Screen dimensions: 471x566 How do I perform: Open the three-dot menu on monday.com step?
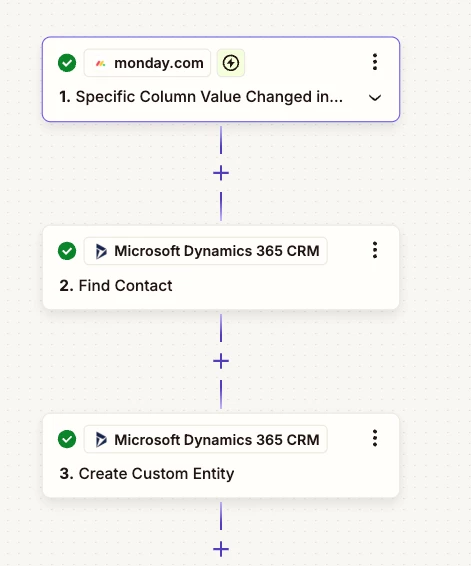click(375, 62)
